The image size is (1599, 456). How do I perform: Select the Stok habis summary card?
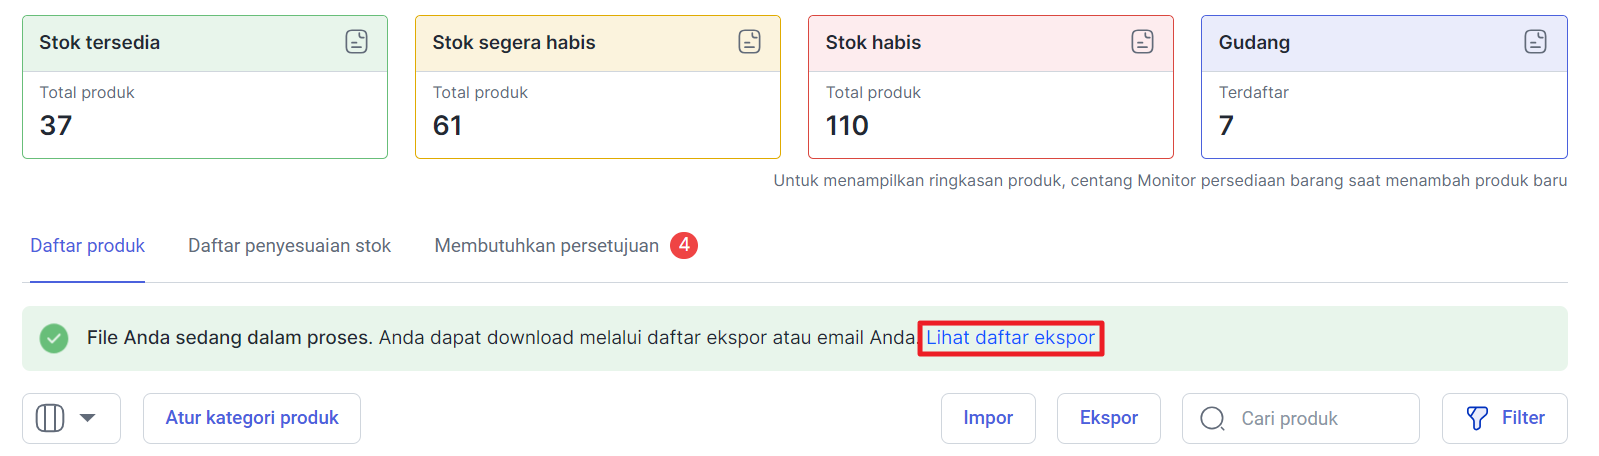click(990, 110)
